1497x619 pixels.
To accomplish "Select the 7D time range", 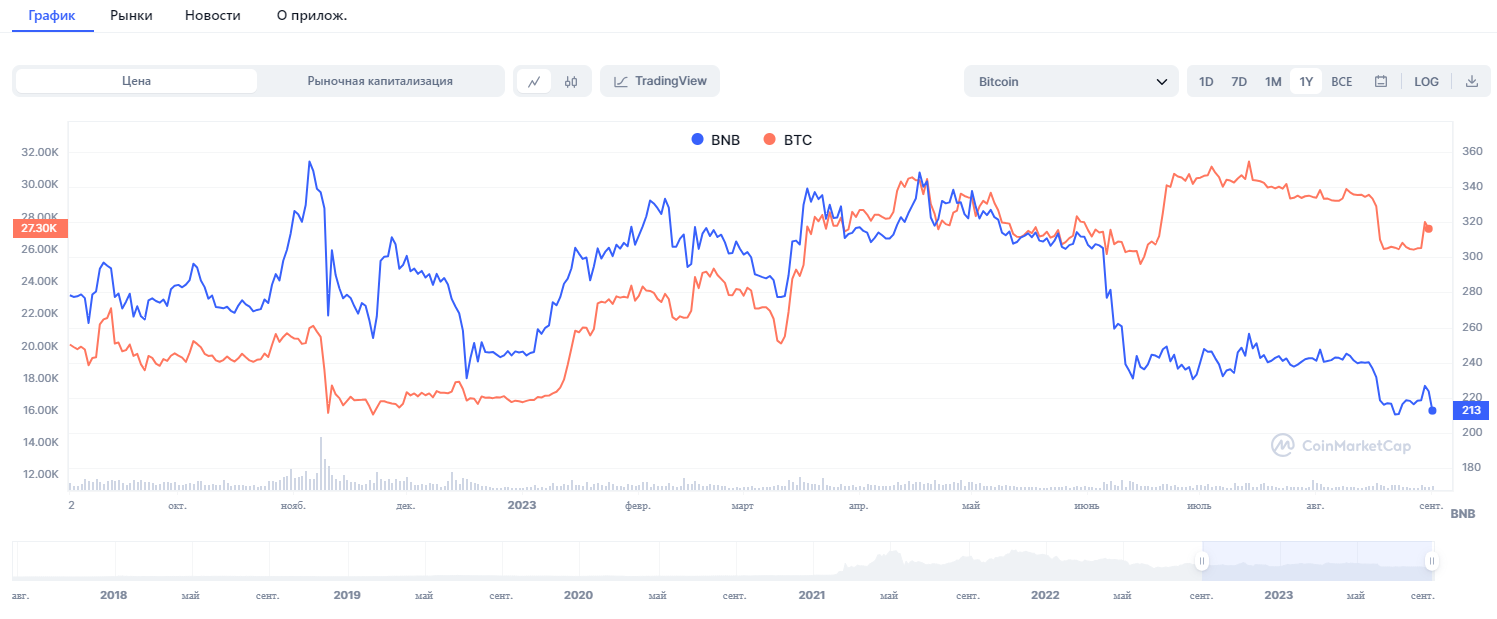I will pos(1239,81).
